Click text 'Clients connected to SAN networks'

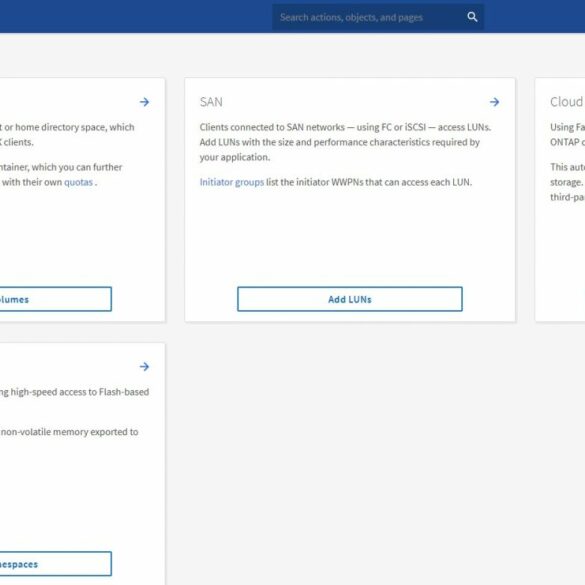coord(272,127)
